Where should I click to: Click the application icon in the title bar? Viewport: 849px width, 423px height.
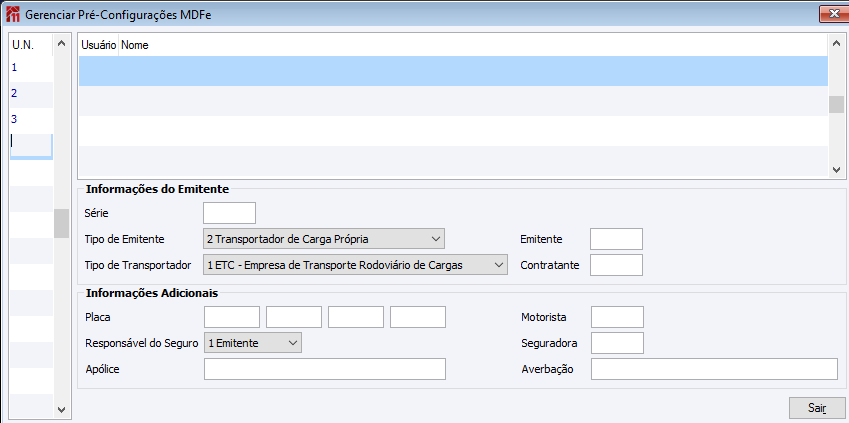click(13, 13)
